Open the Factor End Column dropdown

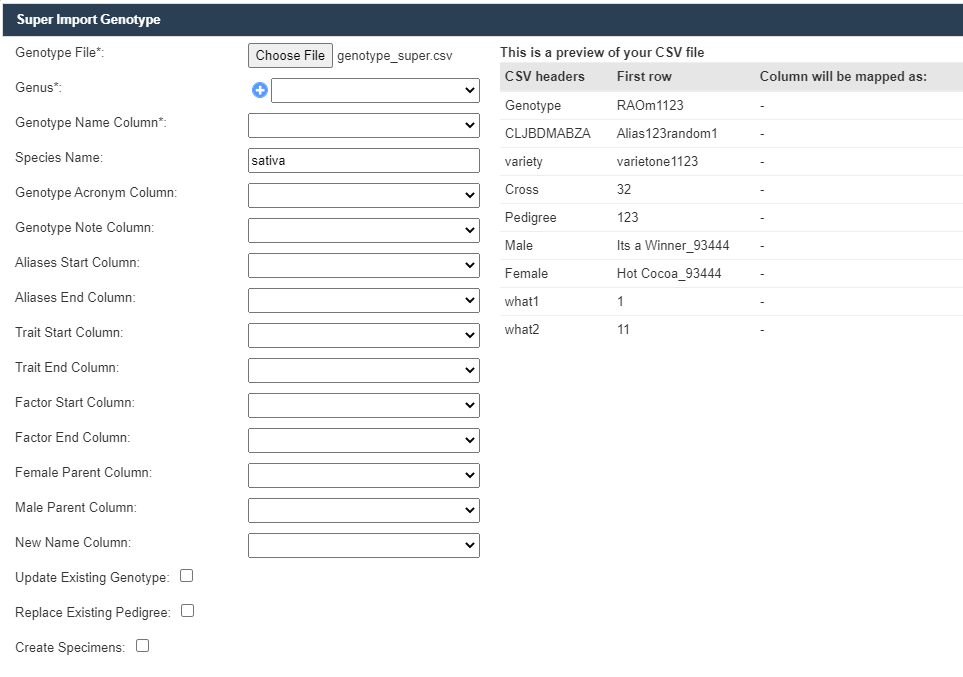click(364, 441)
